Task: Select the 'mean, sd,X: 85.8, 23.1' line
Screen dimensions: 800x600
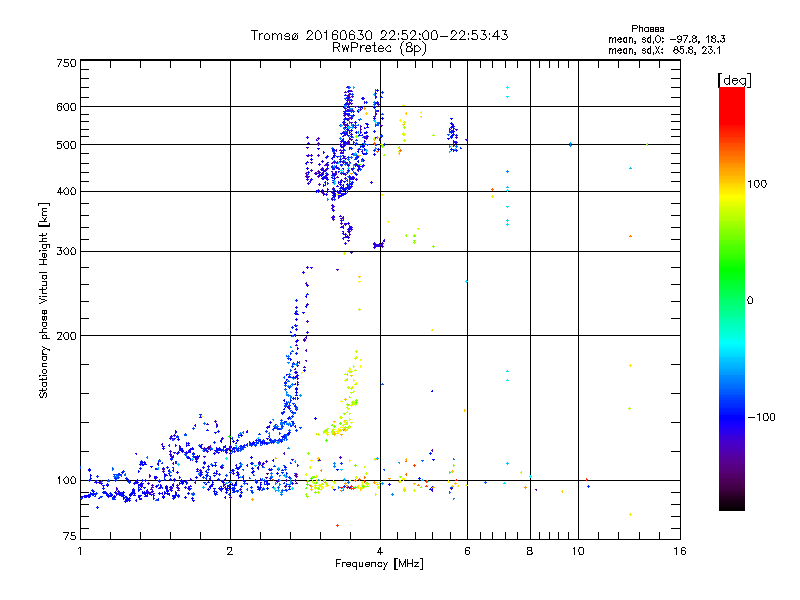Action: (x=664, y=51)
